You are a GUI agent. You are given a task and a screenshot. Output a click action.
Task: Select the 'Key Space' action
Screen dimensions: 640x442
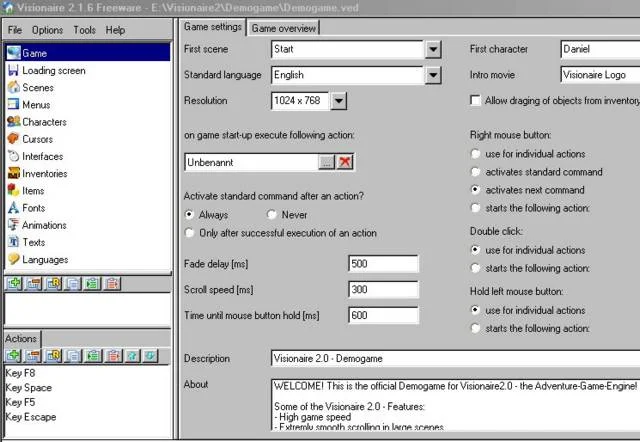(29, 387)
